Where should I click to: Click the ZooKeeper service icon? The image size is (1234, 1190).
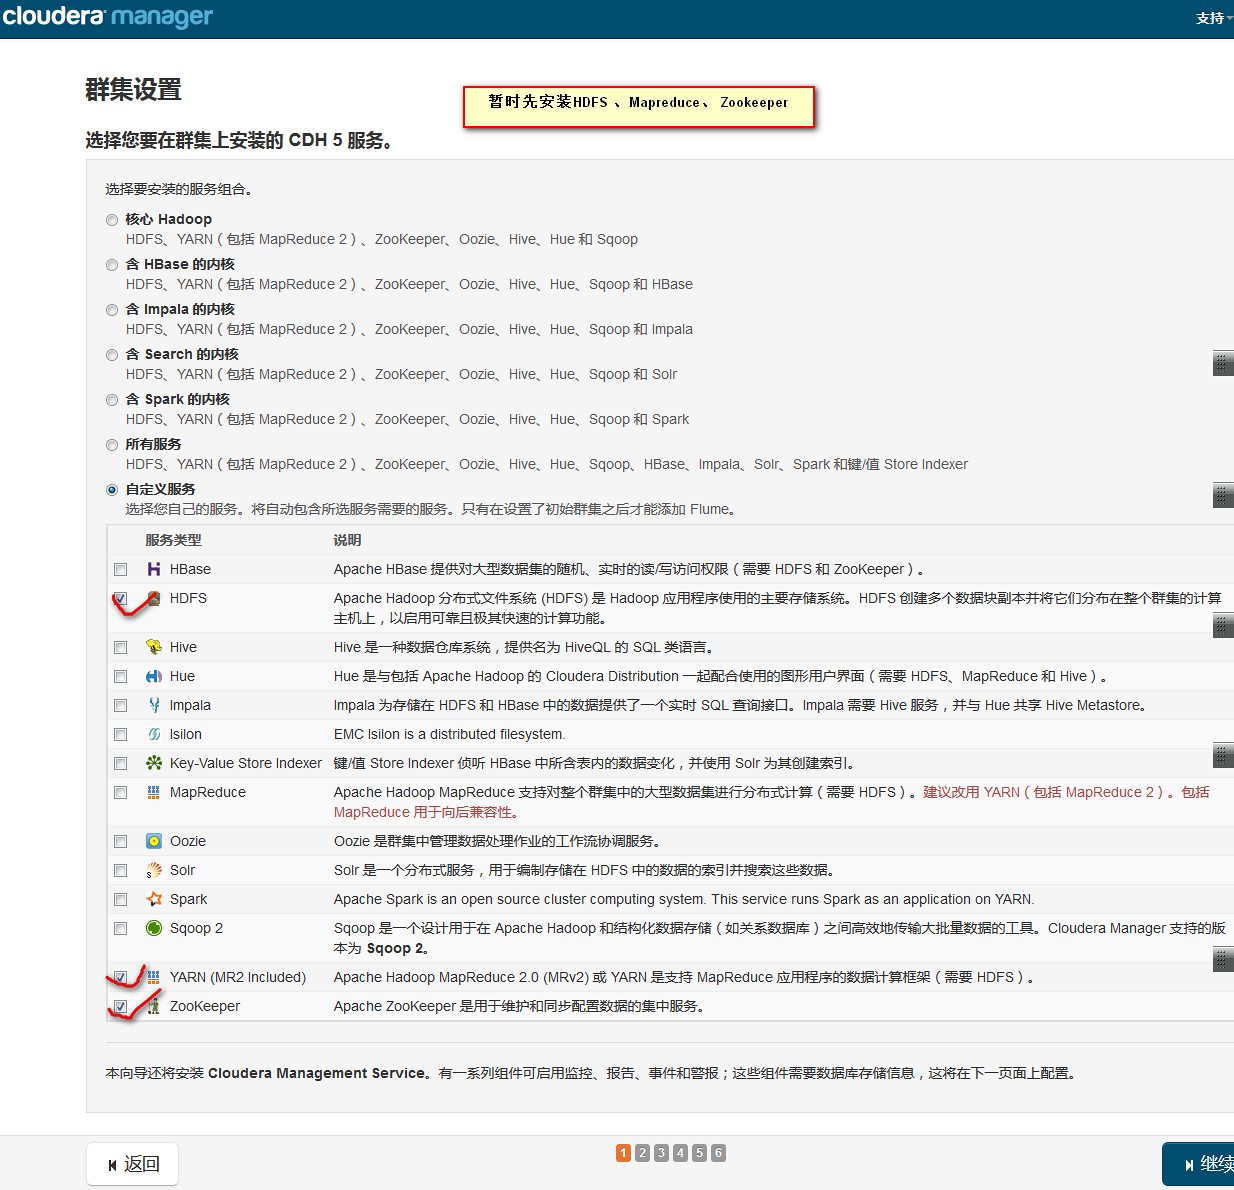pyautogui.click(x=154, y=1006)
